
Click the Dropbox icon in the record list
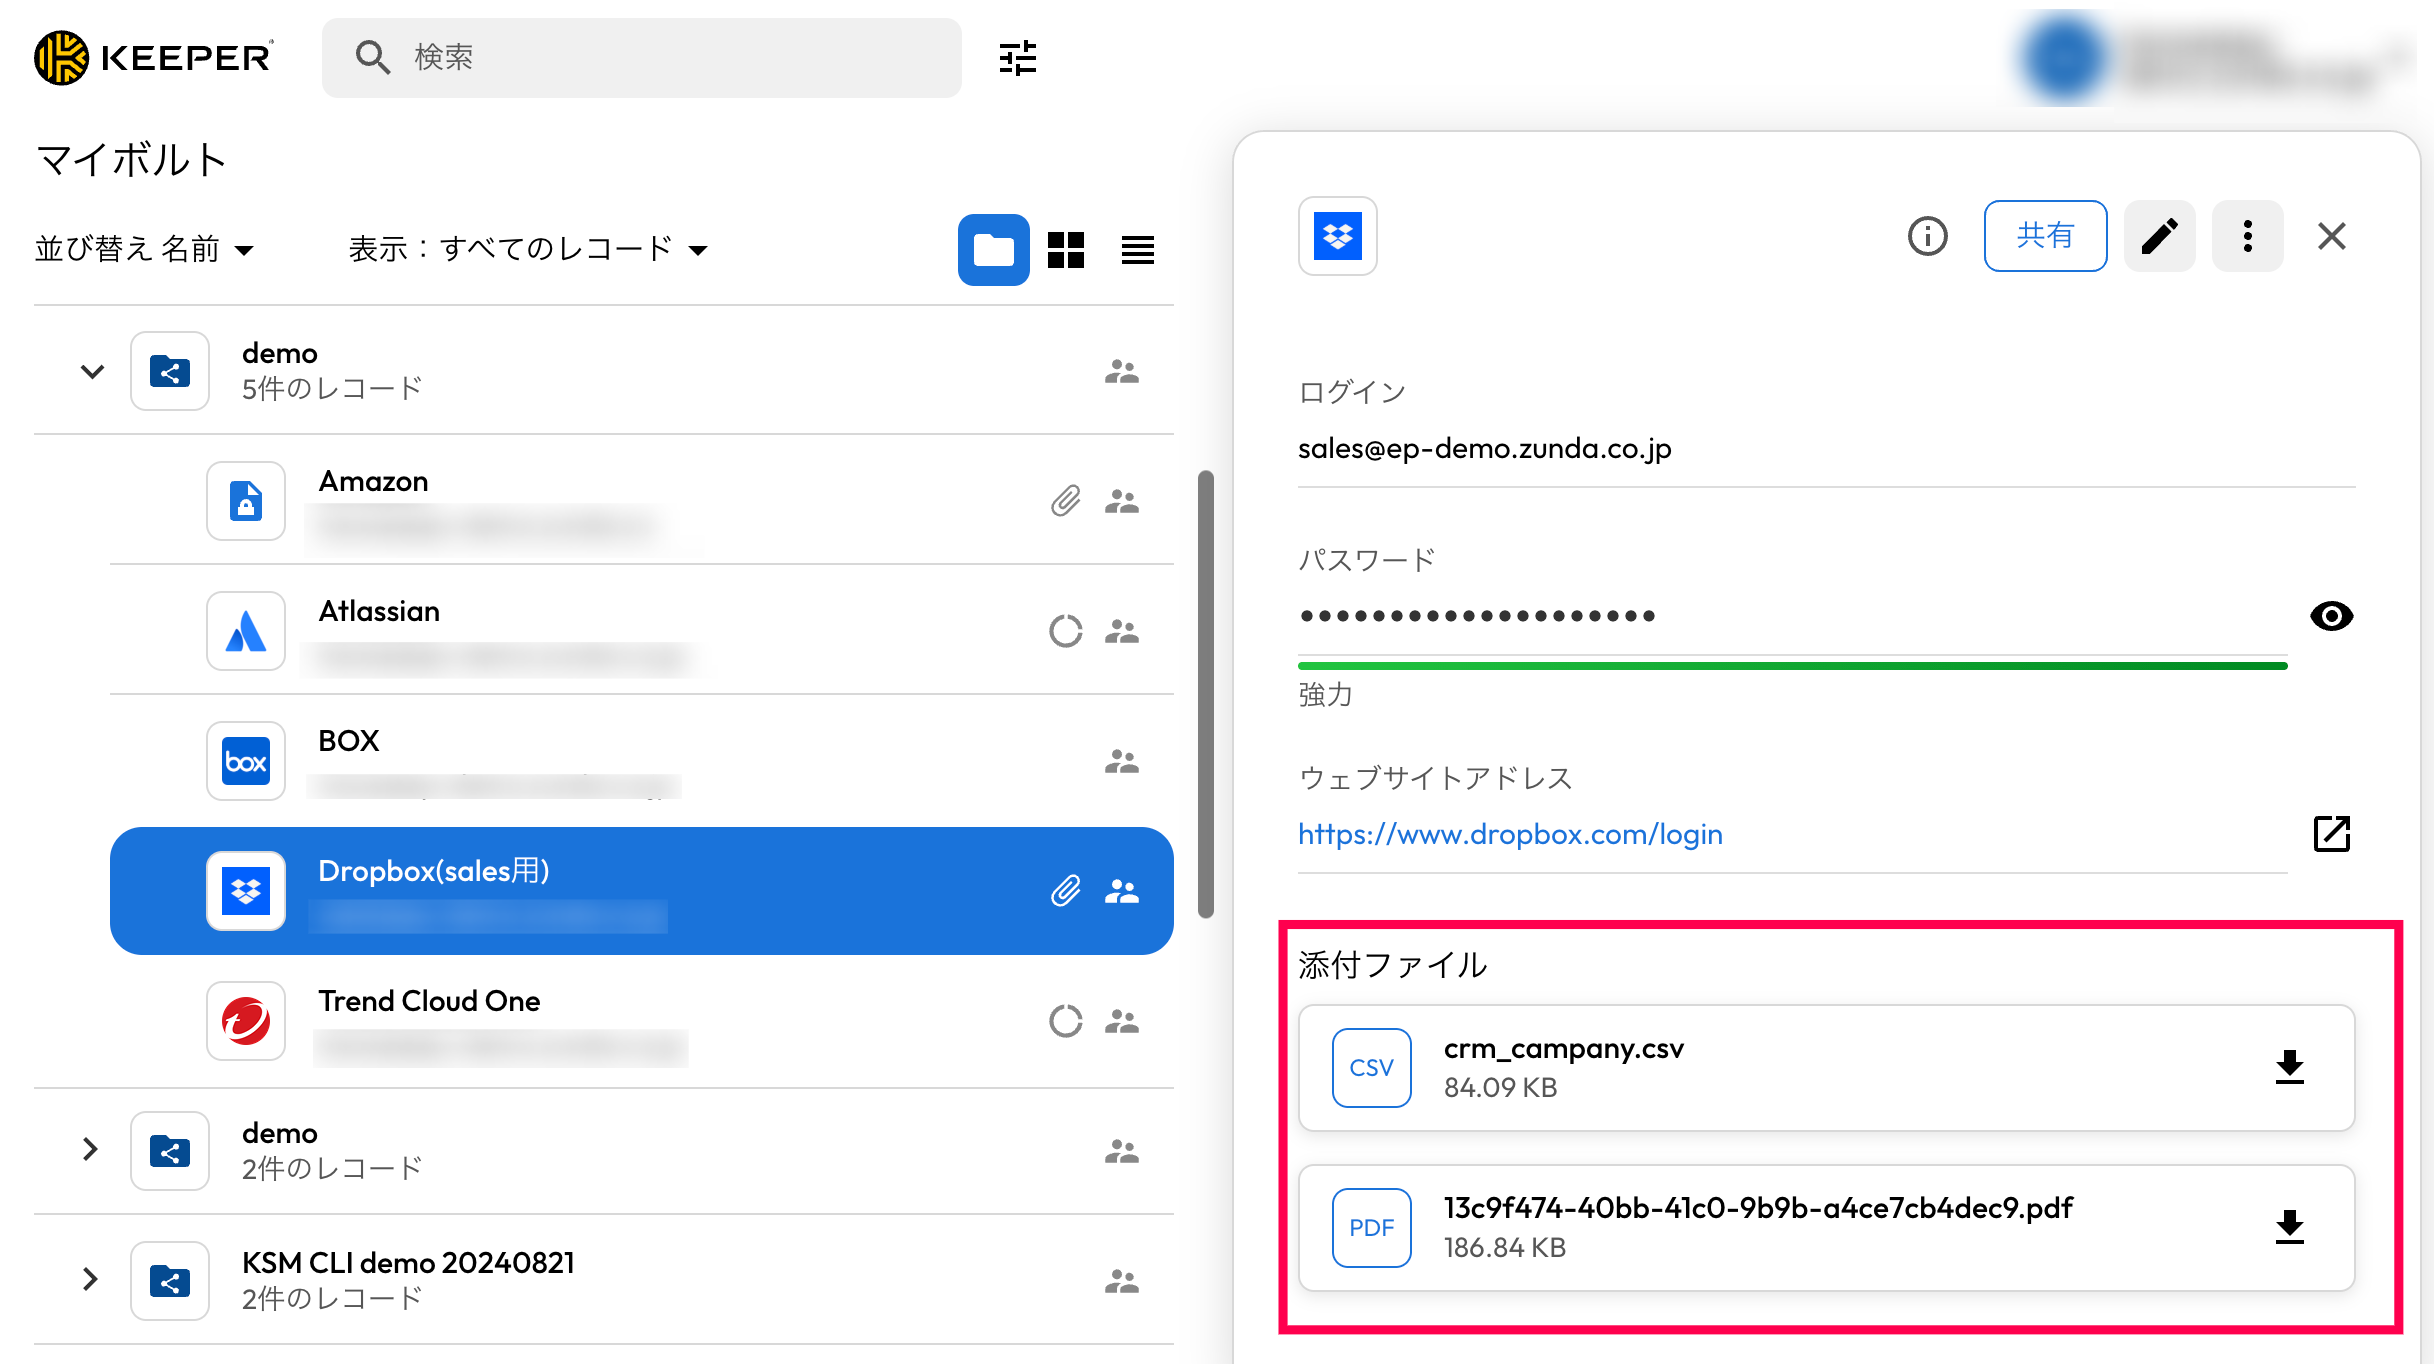(246, 891)
